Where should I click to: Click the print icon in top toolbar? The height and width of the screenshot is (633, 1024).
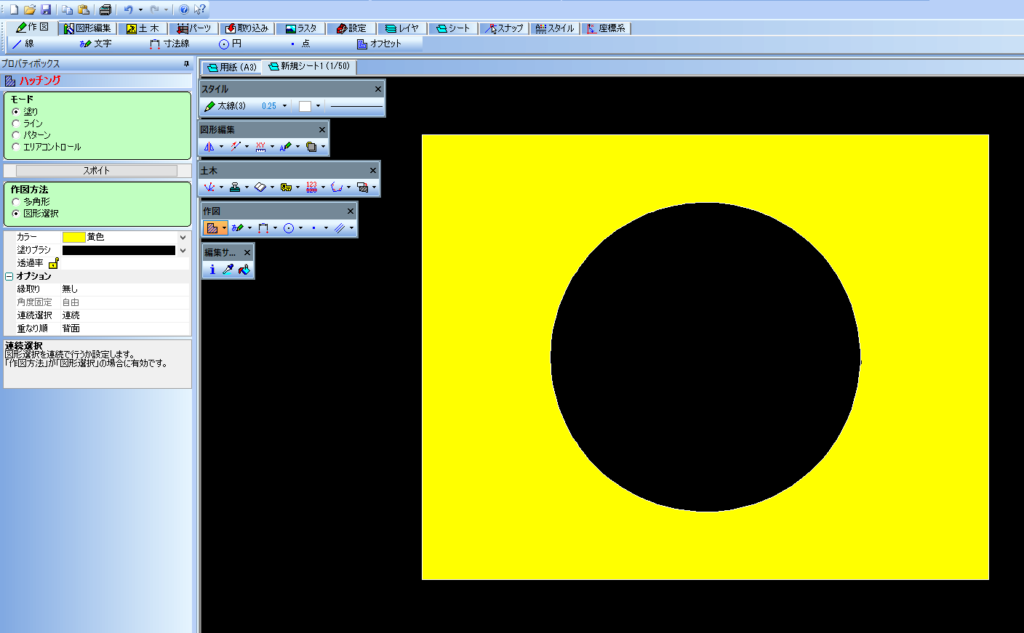click(x=105, y=9)
